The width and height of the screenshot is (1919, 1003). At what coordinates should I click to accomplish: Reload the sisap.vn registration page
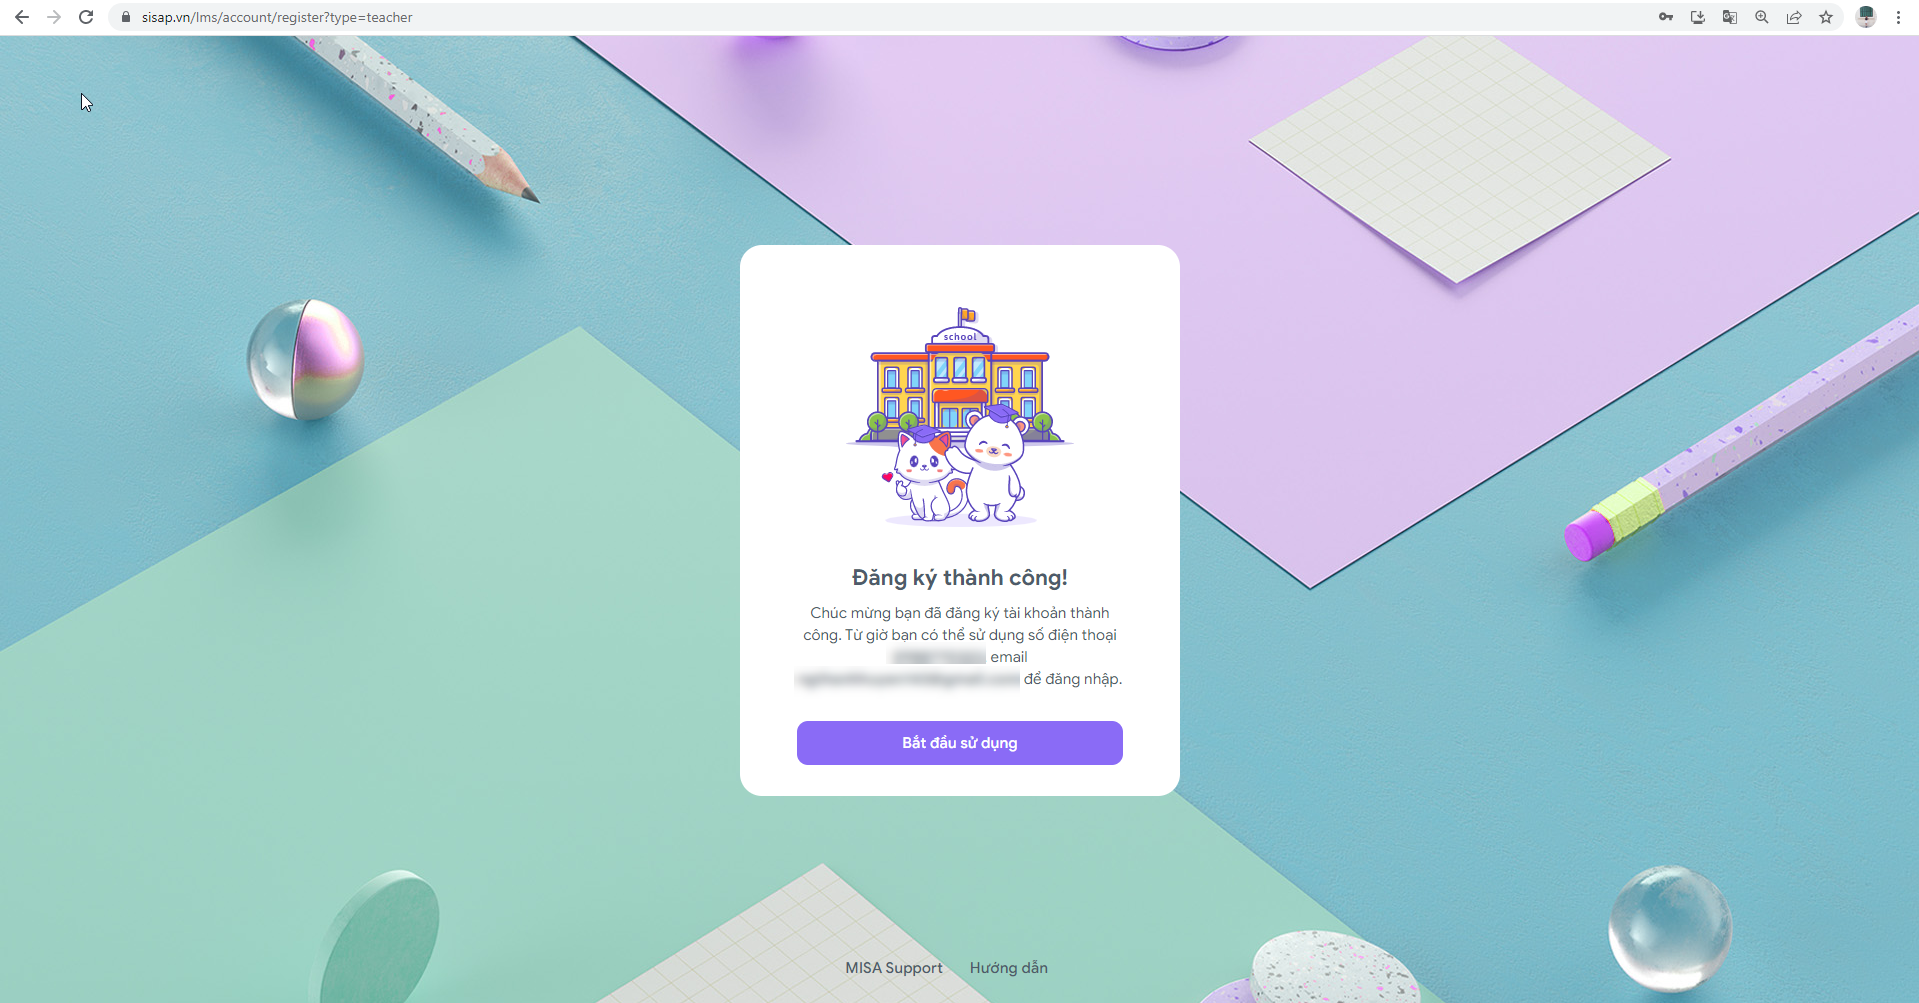(86, 17)
